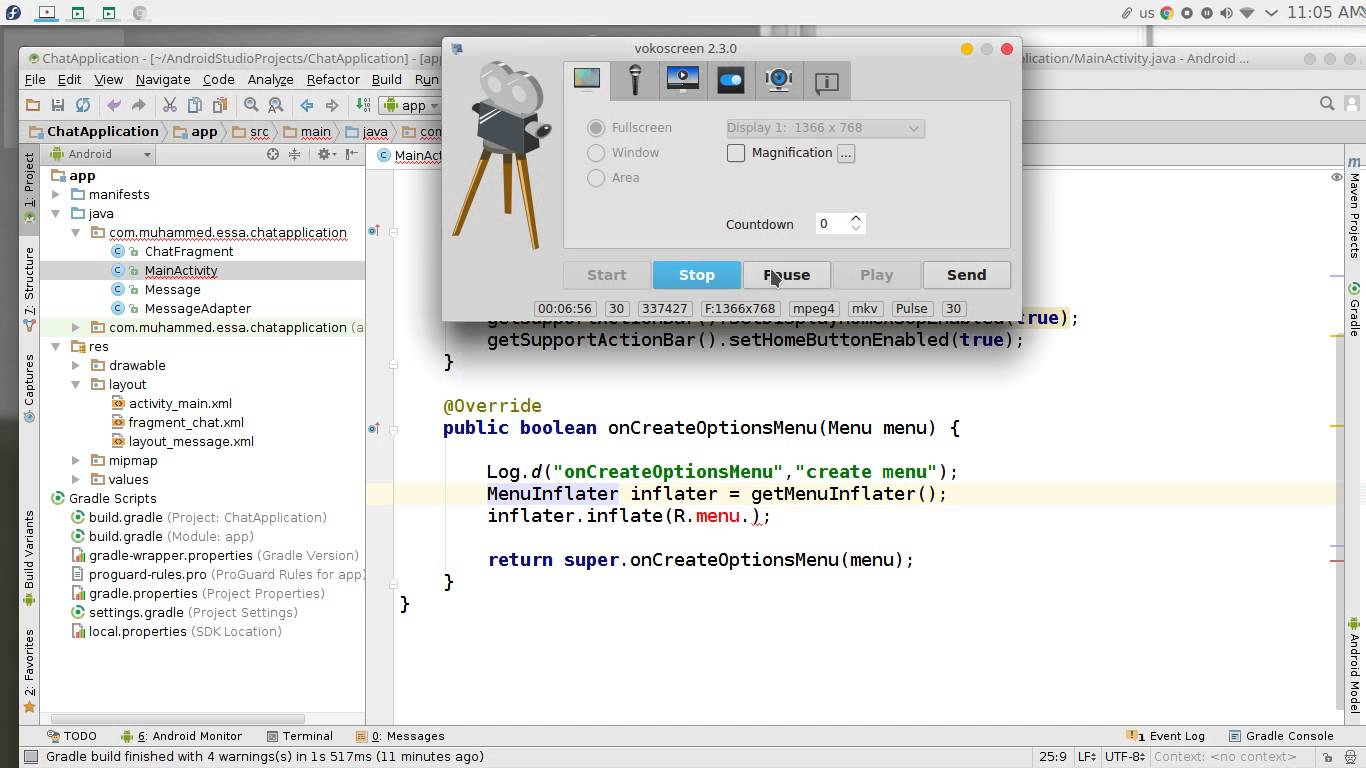Open the Display 1 resolution dropdown

[x=822, y=128]
